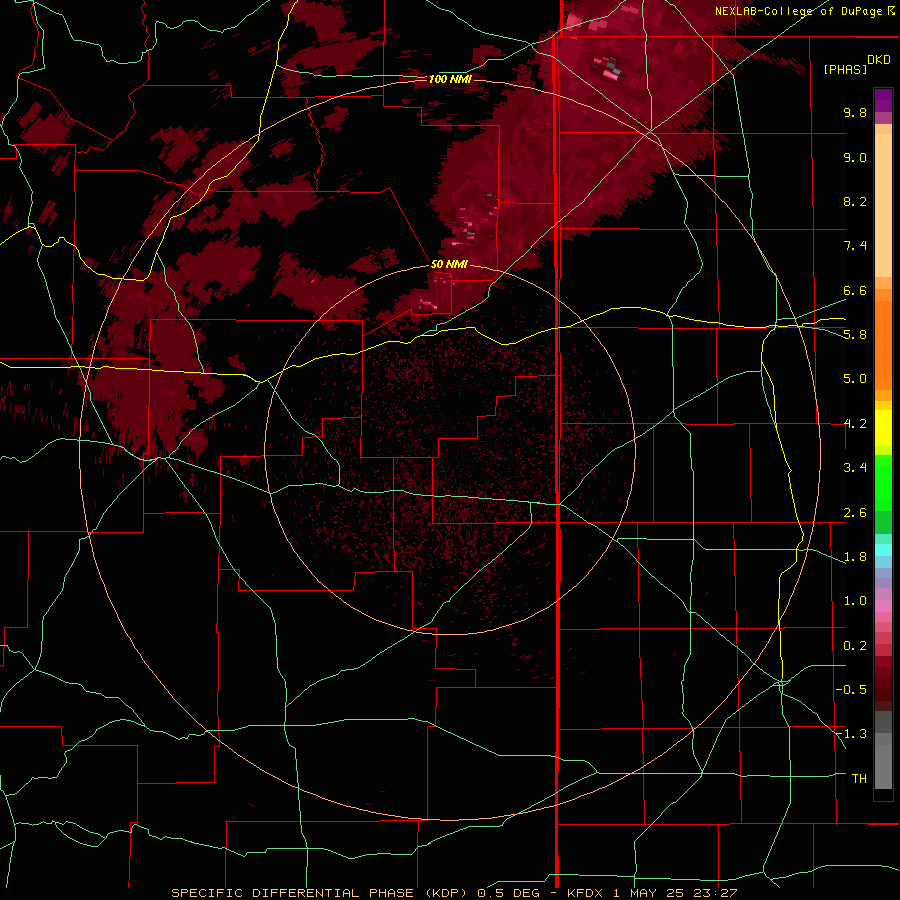Select the 1.8 scale label
Viewport: 900px width, 900px height.
tap(855, 557)
